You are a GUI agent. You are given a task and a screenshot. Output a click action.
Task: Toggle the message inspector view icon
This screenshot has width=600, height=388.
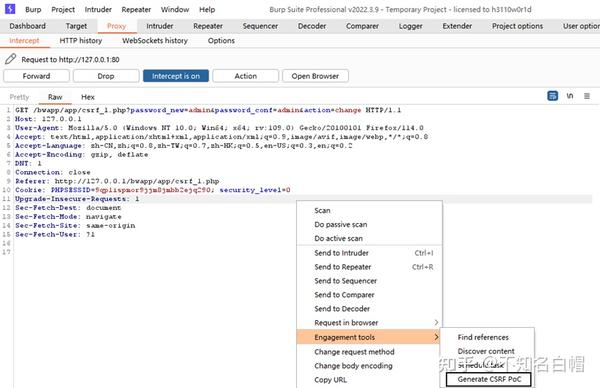coord(553,96)
